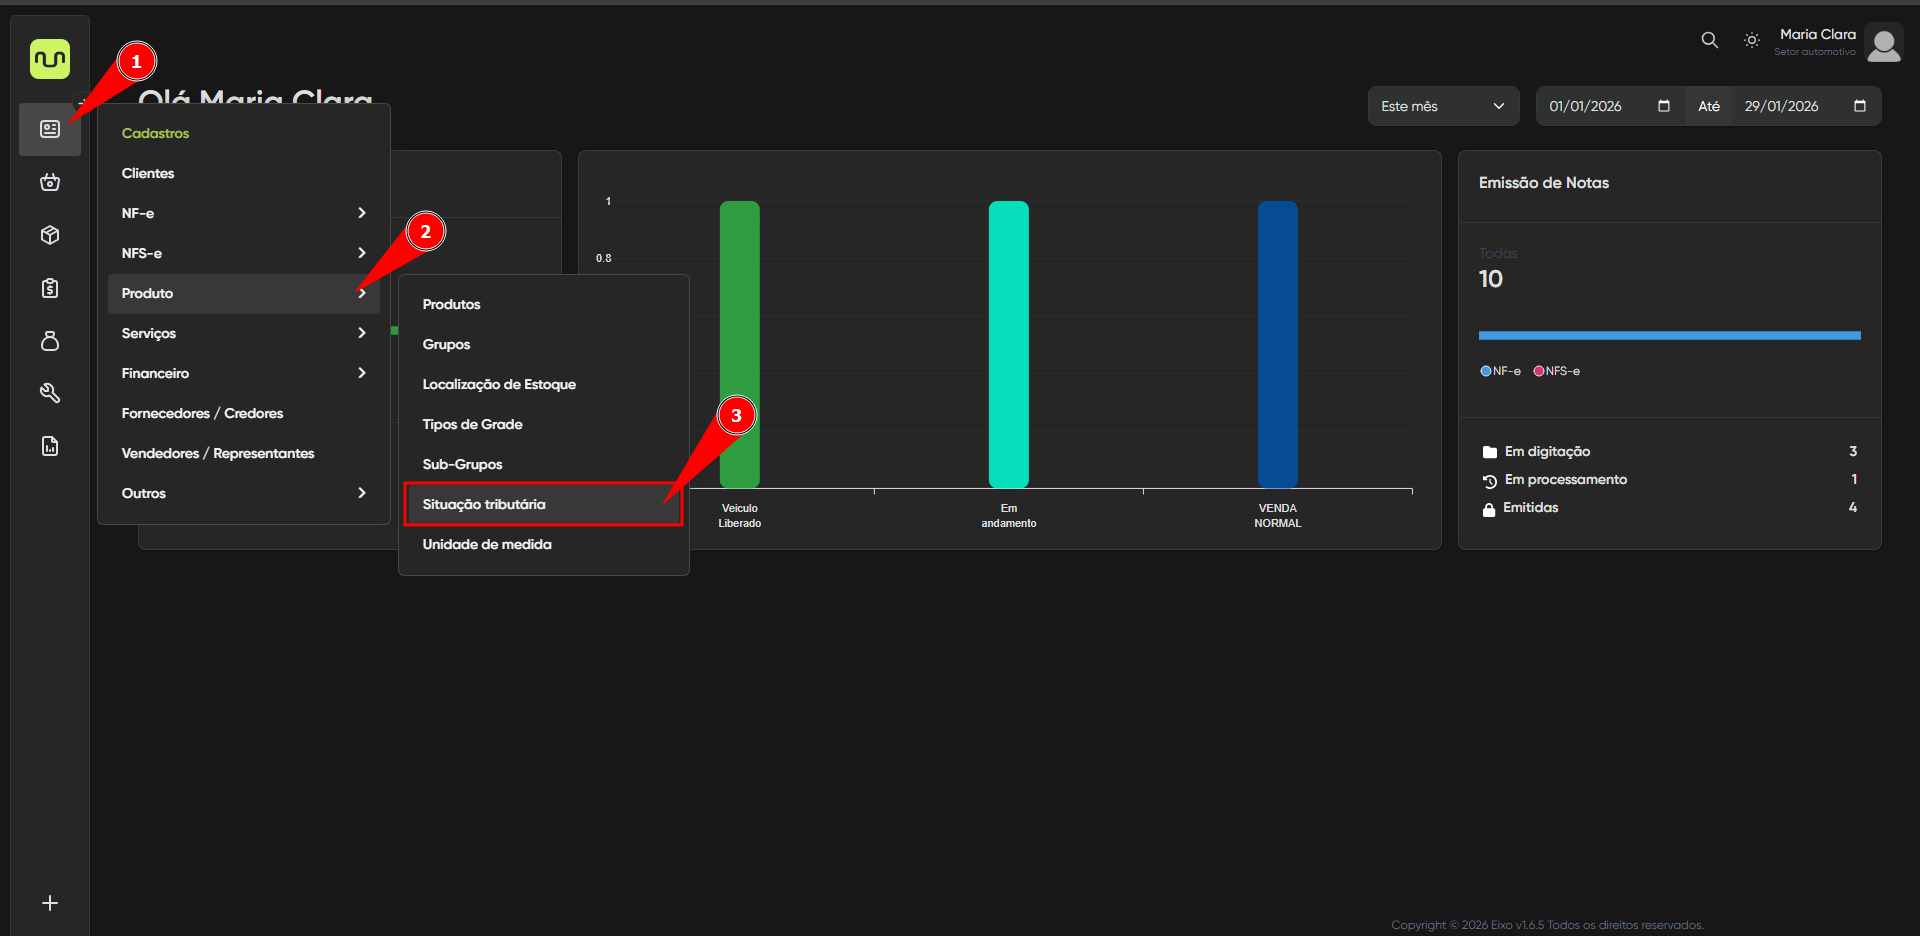Open the Este mês period dropdown
This screenshot has height=936, width=1920.
pos(1442,106)
